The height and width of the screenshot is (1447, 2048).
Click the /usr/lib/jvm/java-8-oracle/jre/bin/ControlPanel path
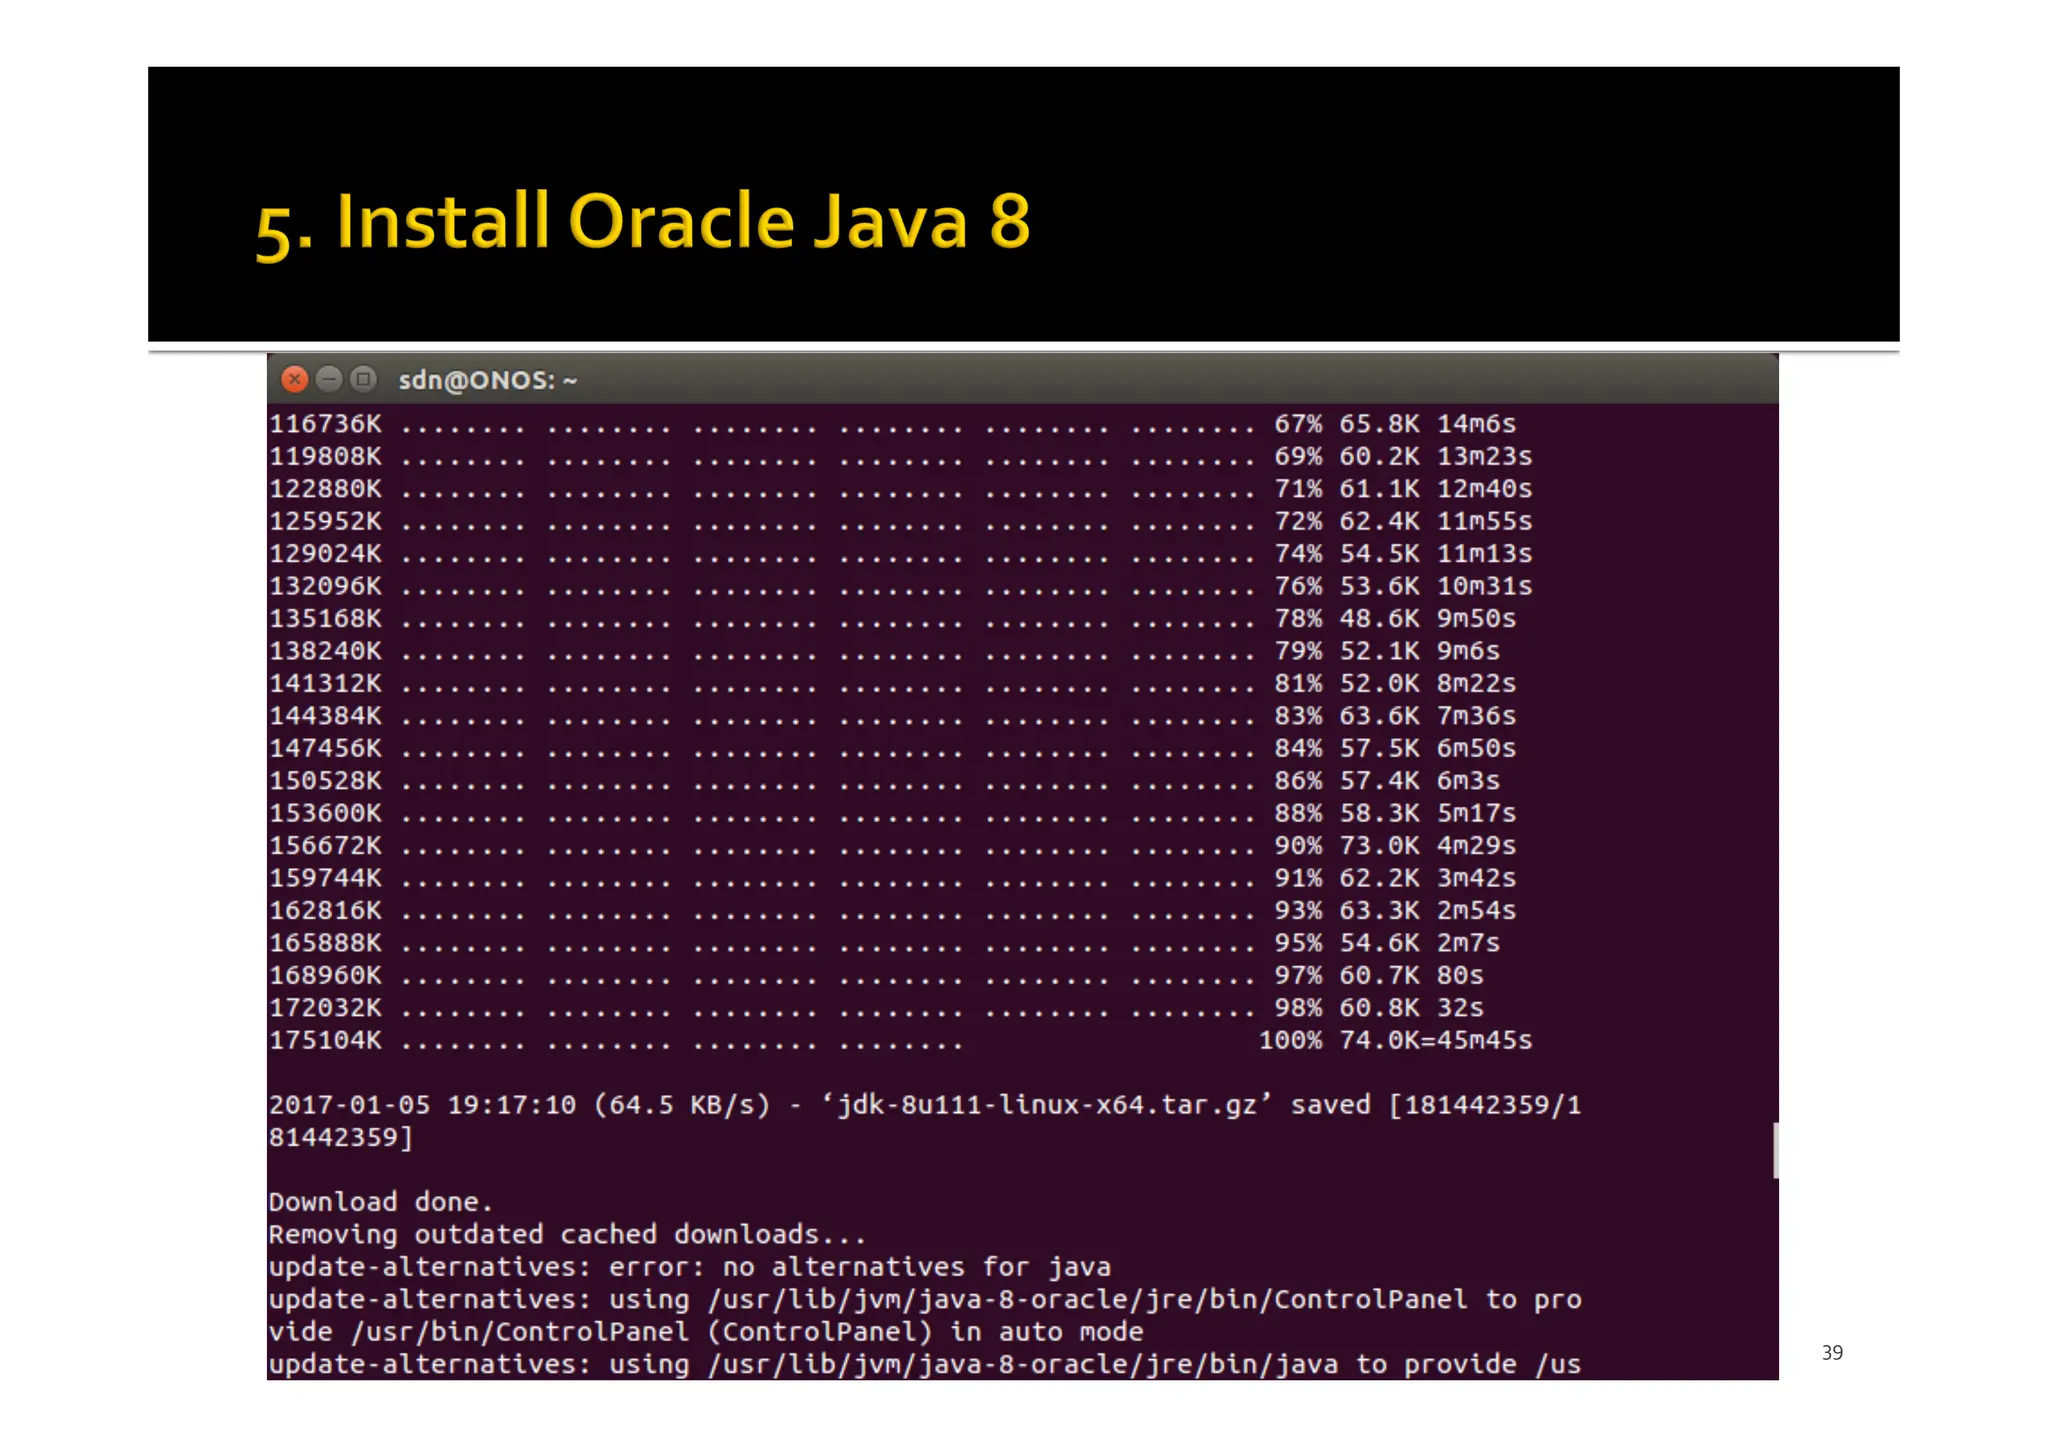pyautogui.click(x=1087, y=1300)
